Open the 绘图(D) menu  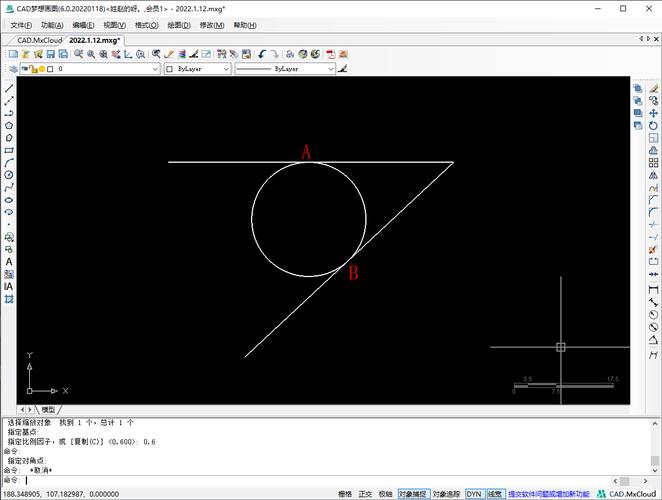[x=179, y=25]
